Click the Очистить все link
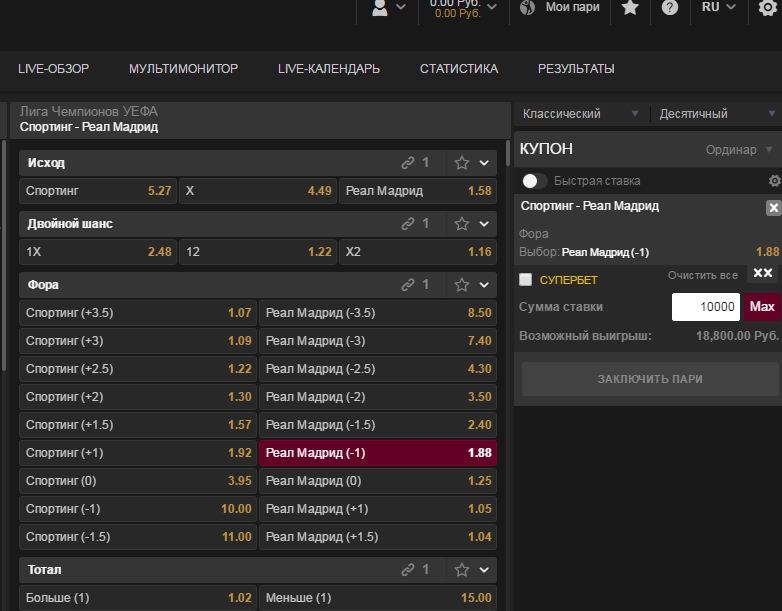782x611 pixels. [703, 275]
